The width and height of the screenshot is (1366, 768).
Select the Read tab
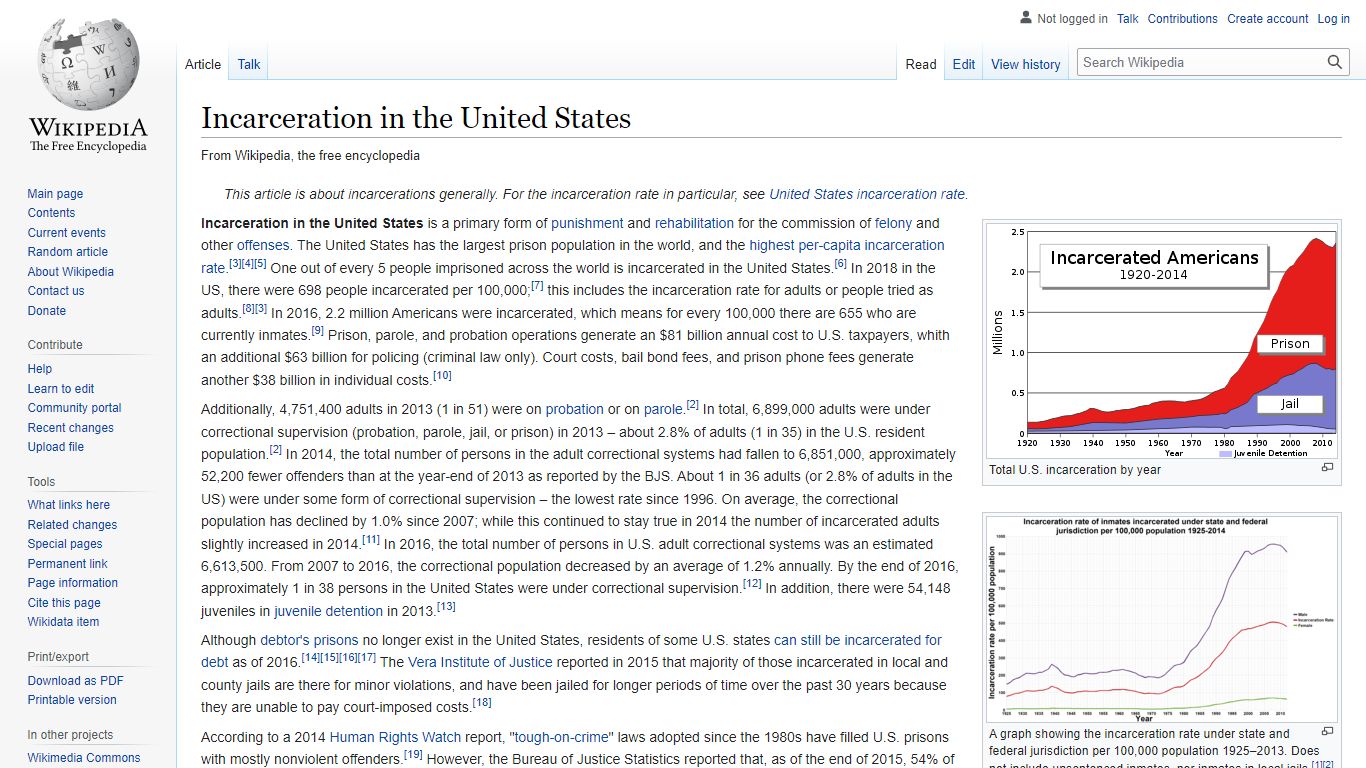pyautogui.click(x=921, y=64)
